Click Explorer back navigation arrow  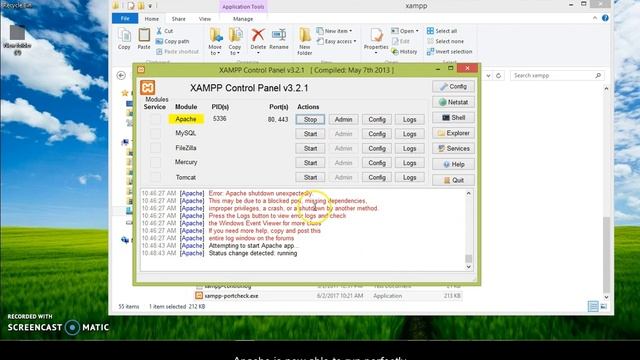[x=121, y=76]
